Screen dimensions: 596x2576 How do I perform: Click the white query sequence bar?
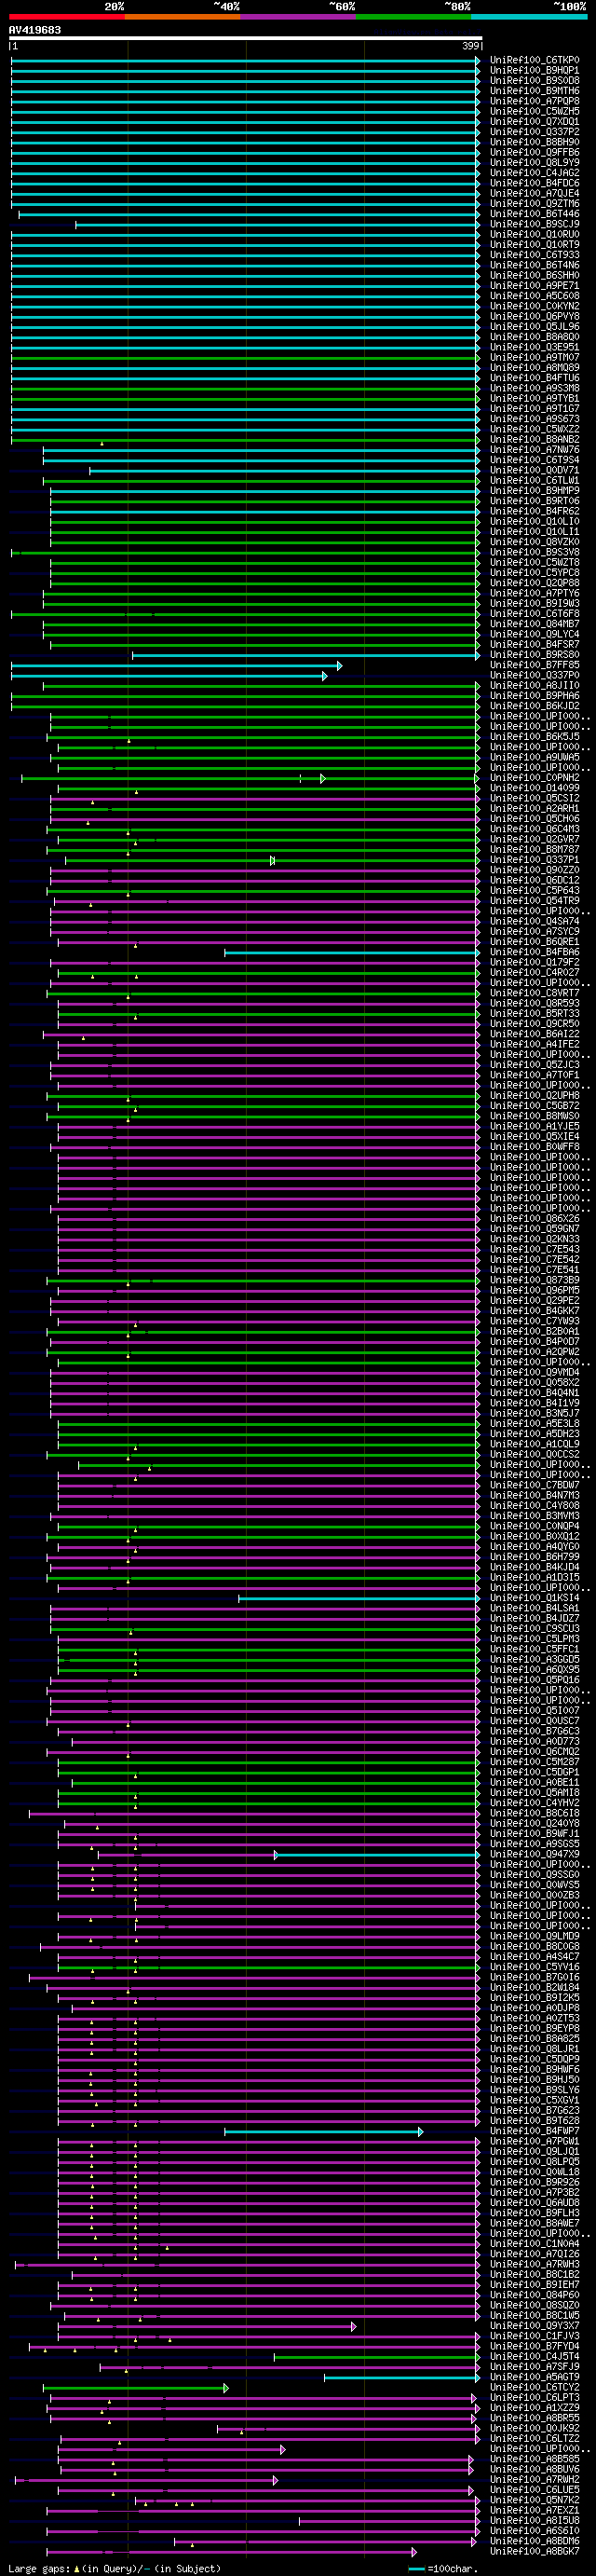(x=246, y=38)
